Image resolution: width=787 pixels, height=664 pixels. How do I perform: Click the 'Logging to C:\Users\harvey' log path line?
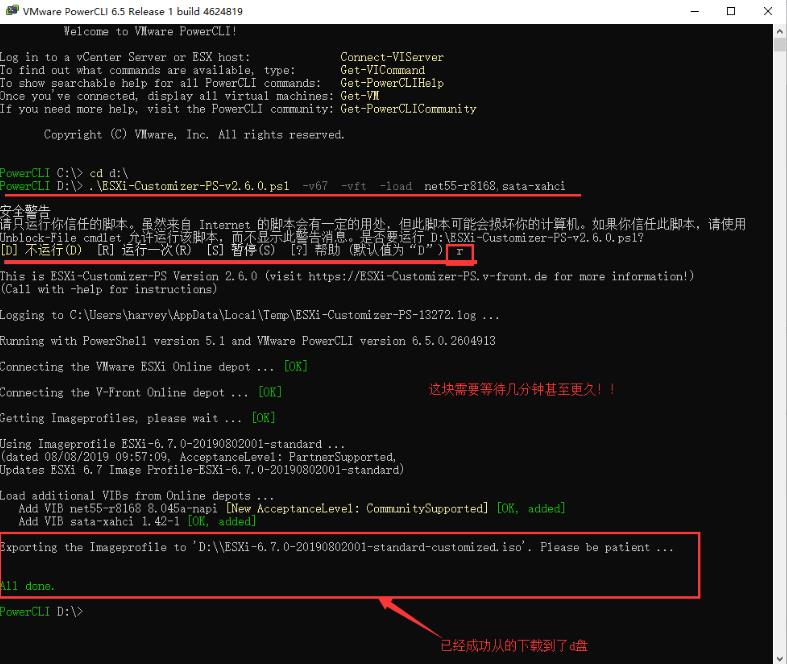pos(249,315)
